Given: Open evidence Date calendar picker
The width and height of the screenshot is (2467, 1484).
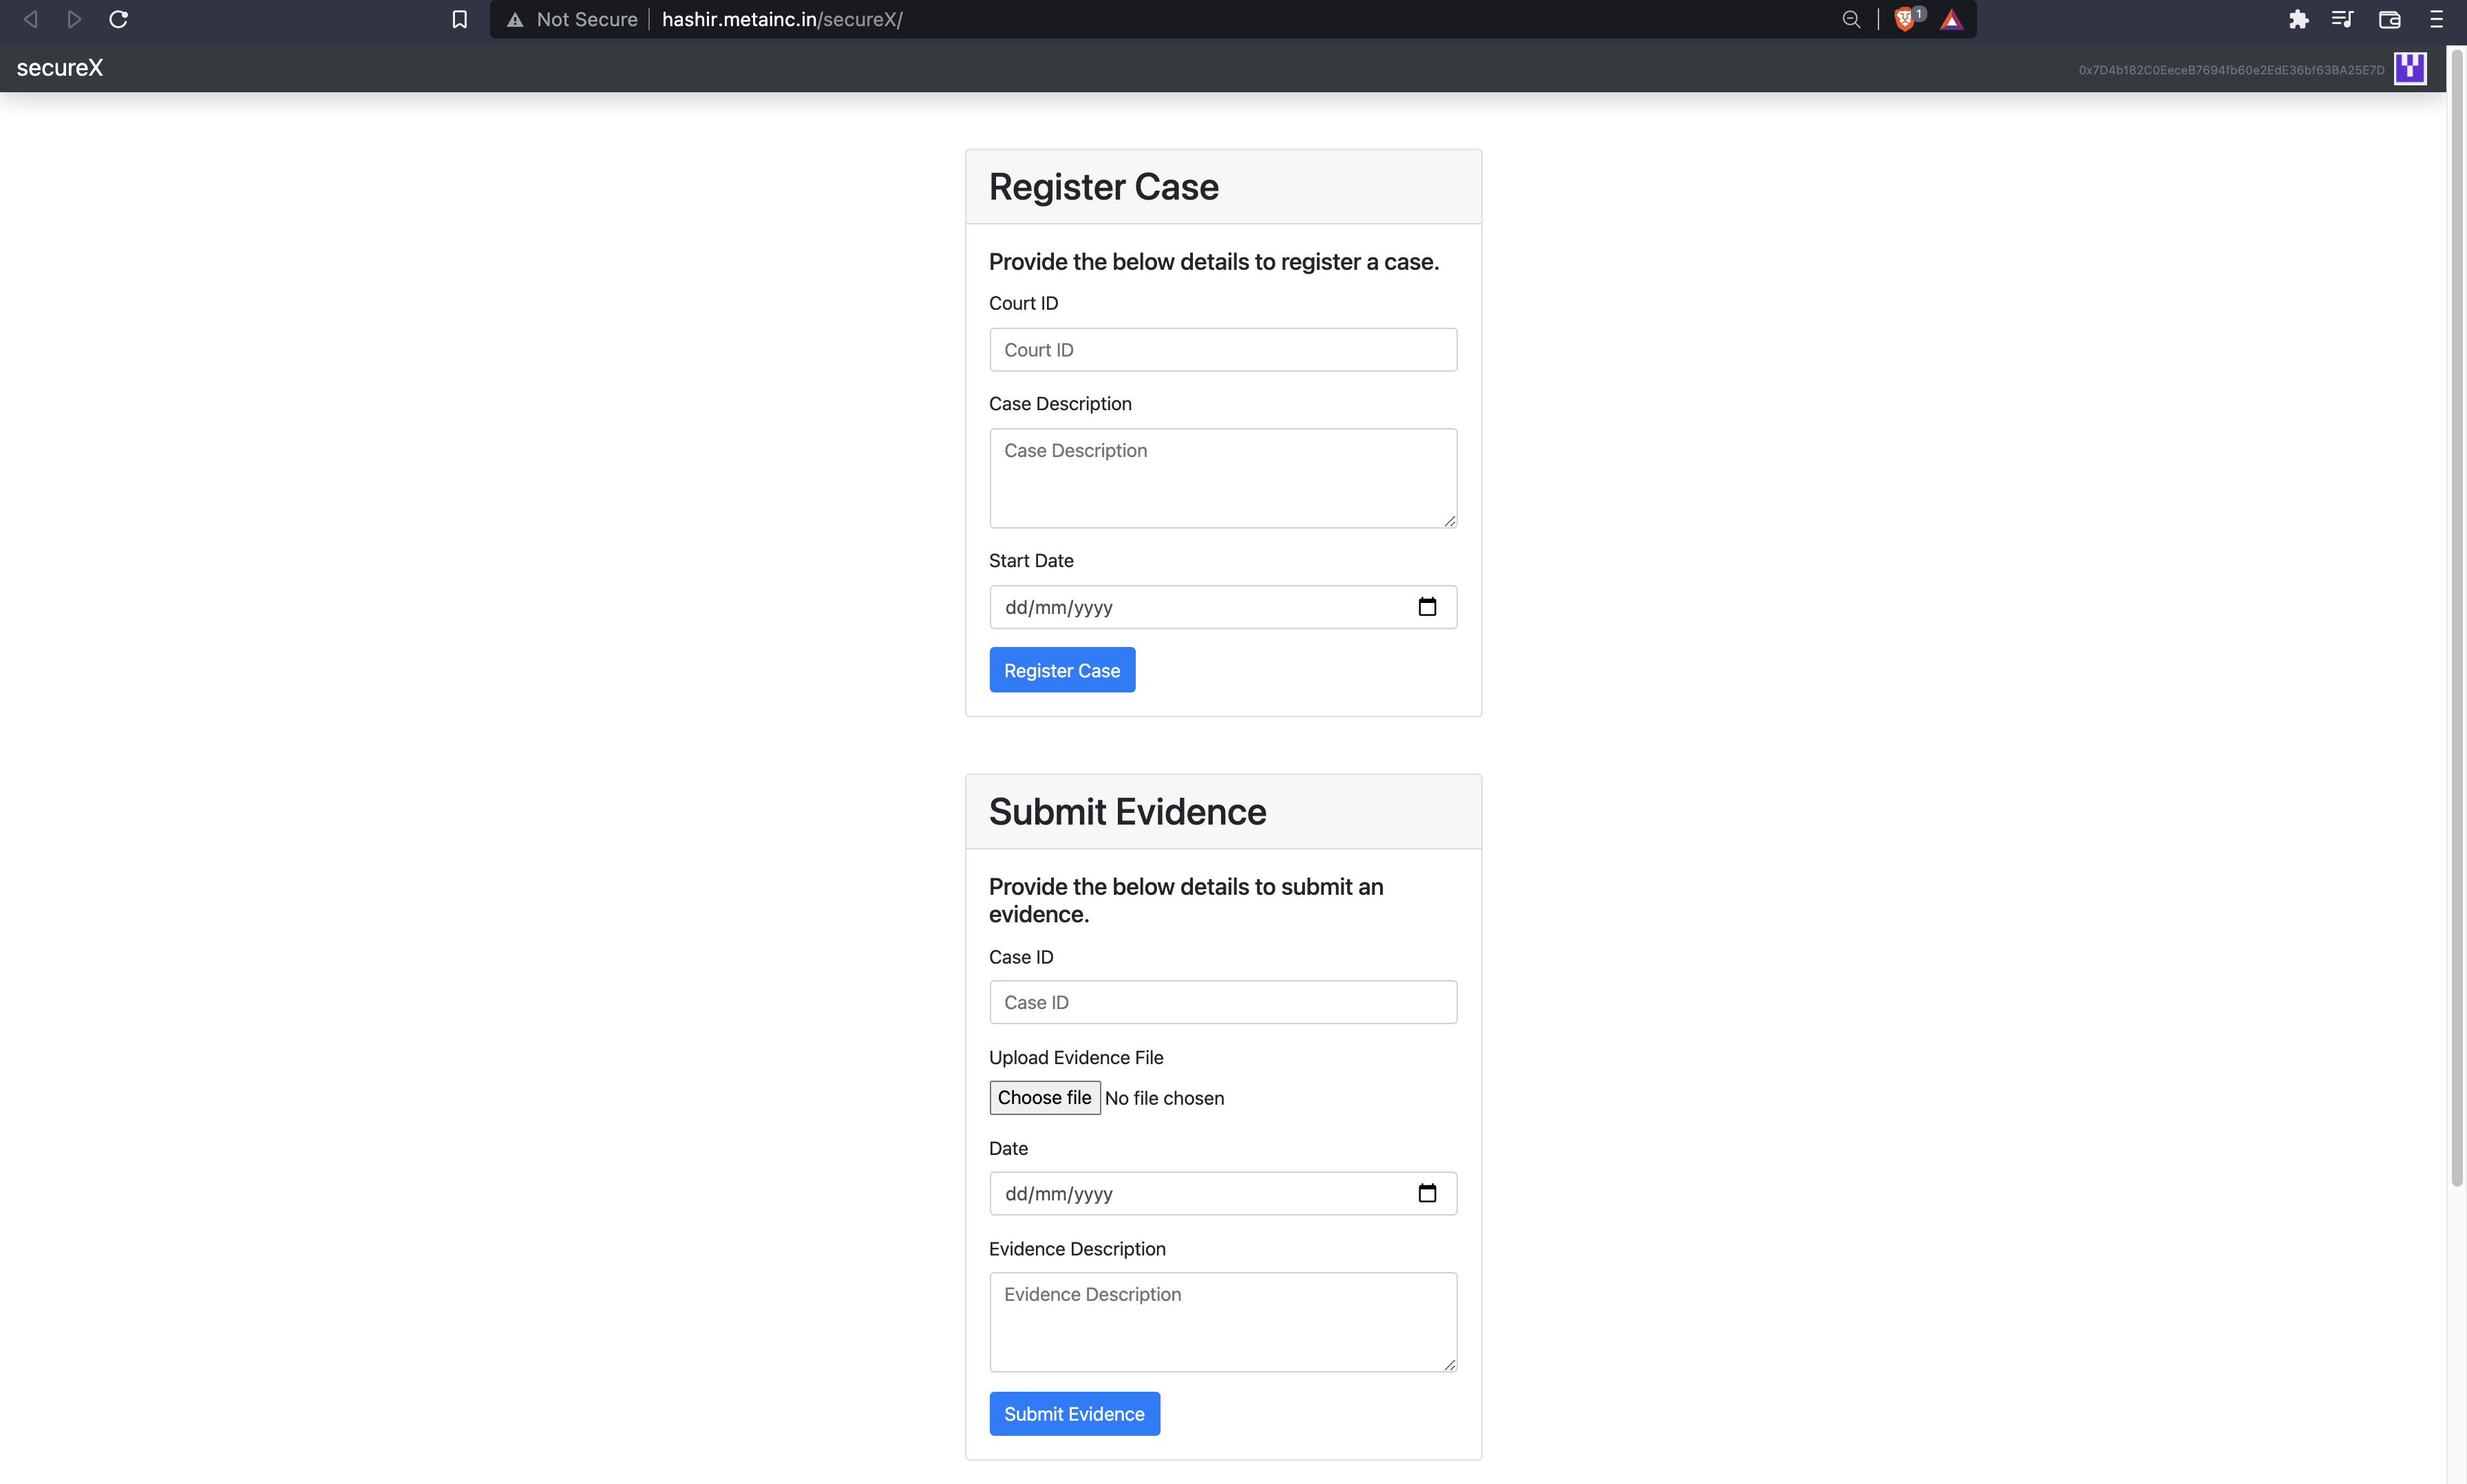Looking at the screenshot, I should point(1427,1193).
